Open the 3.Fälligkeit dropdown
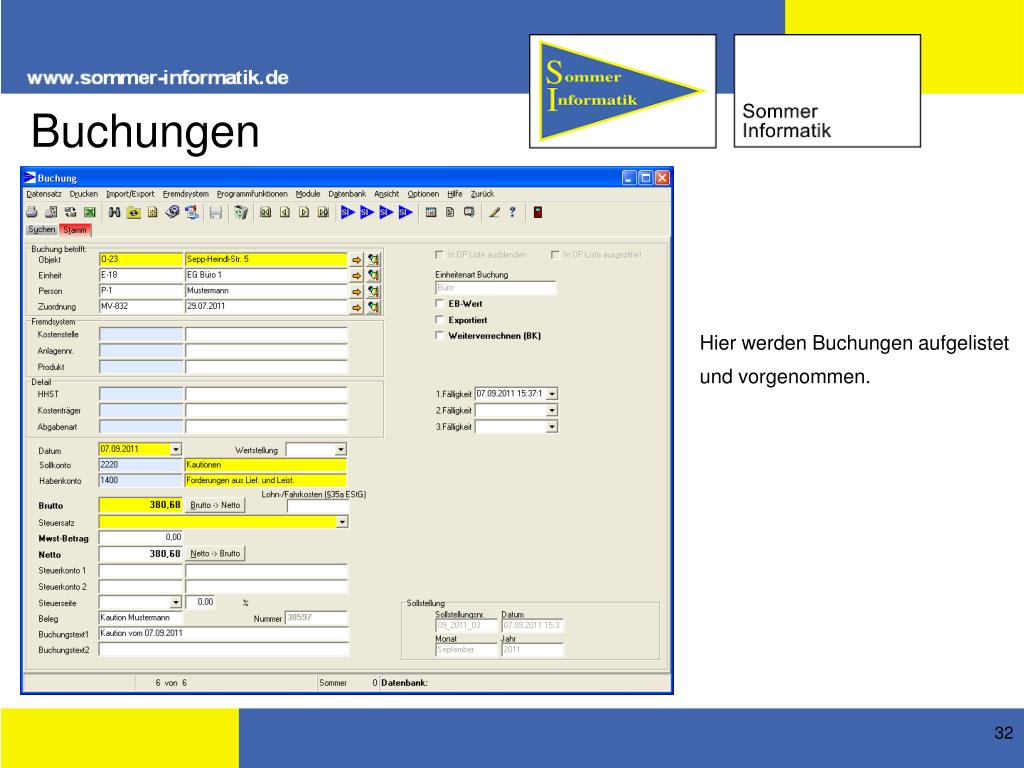The image size is (1024, 768). point(552,426)
